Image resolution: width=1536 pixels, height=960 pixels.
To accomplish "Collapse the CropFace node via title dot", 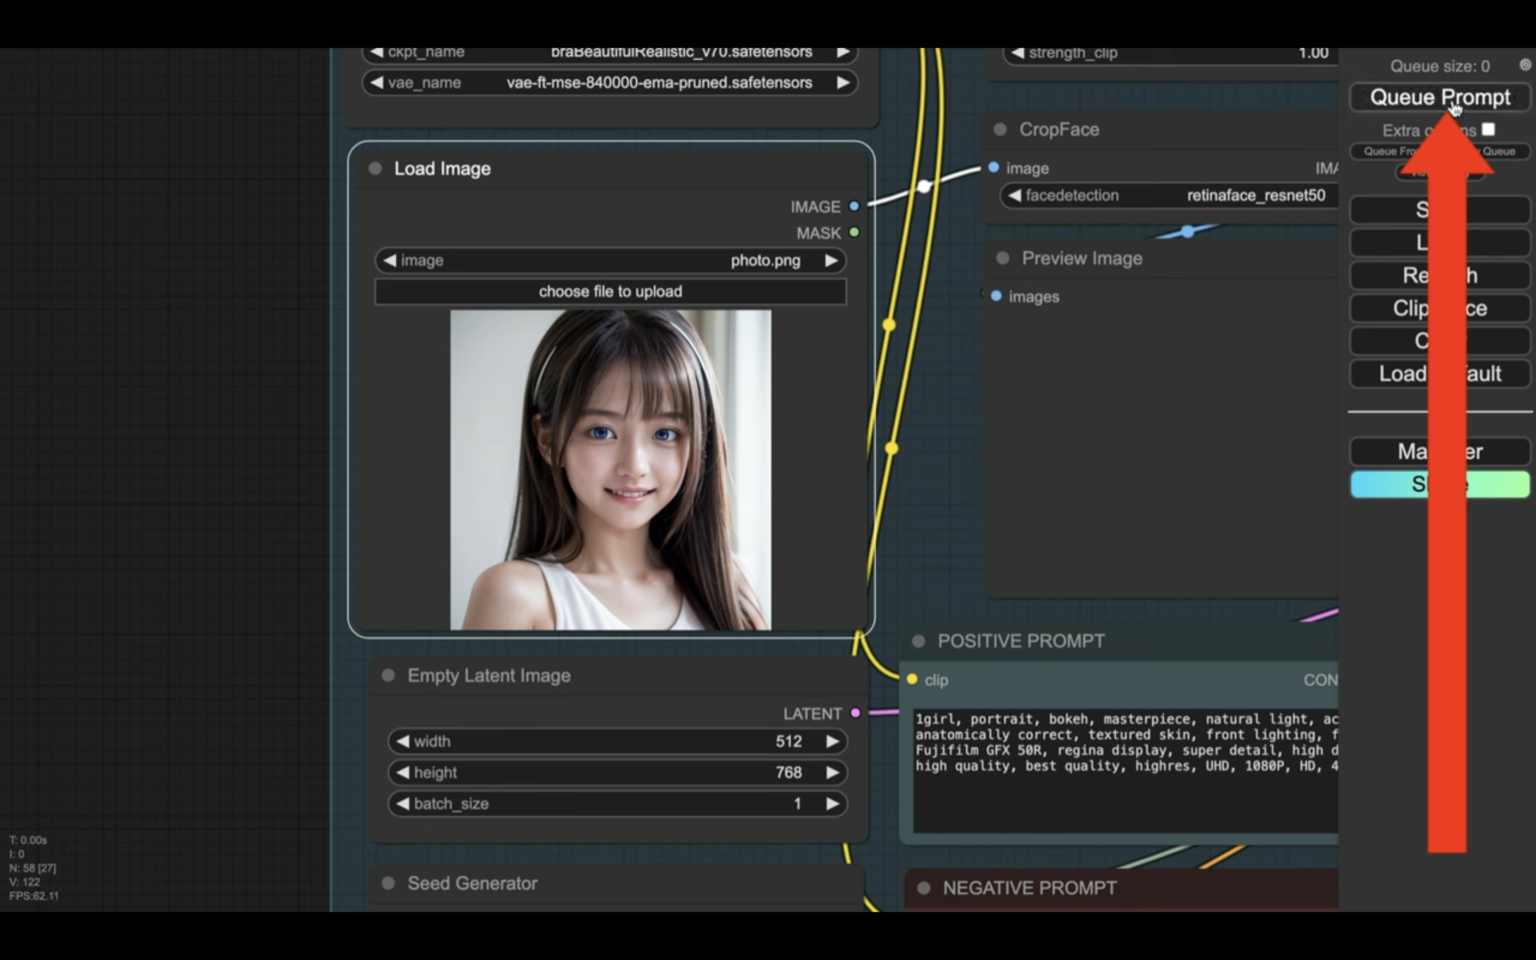I will point(999,129).
